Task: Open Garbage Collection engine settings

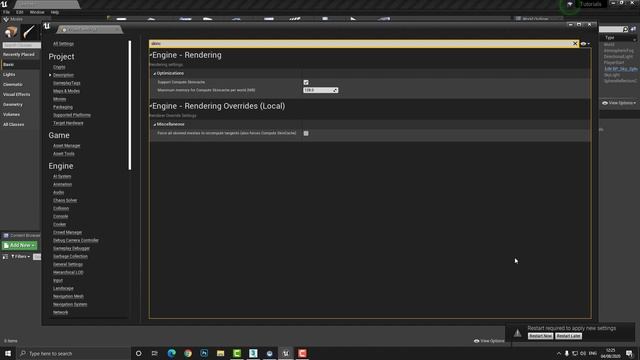Action: pyautogui.click(x=70, y=256)
